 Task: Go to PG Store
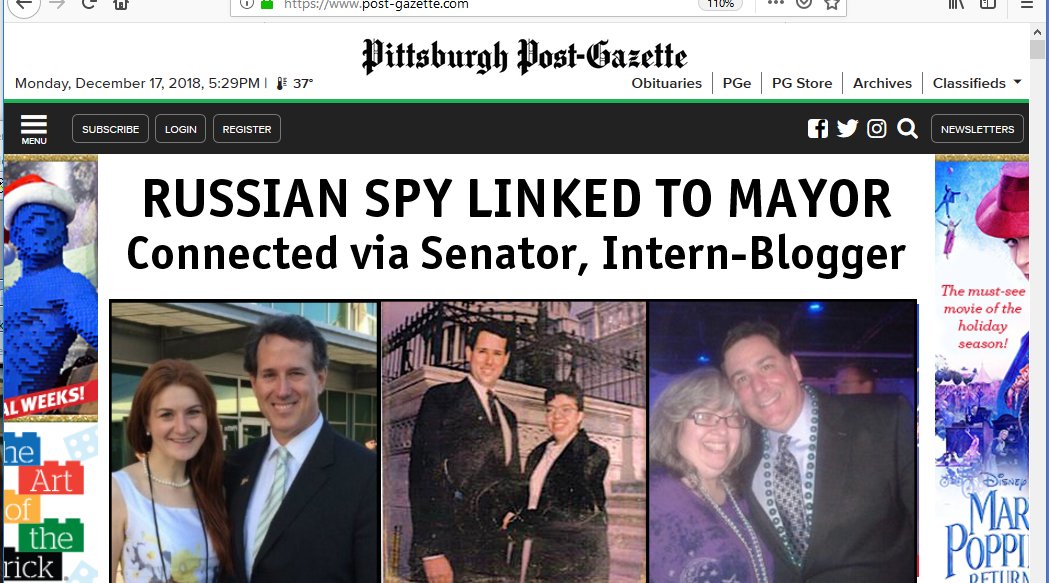pos(801,83)
